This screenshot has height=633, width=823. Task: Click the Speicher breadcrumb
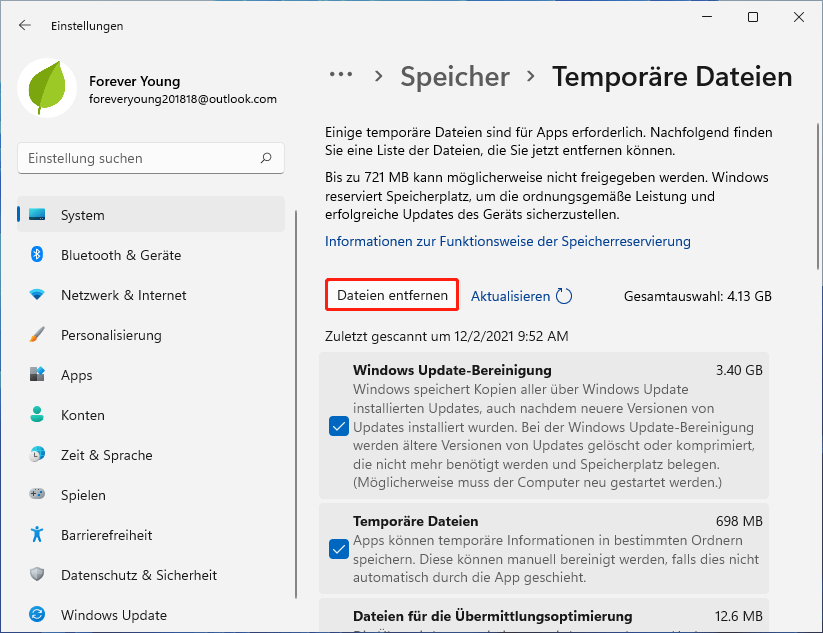point(455,77)
